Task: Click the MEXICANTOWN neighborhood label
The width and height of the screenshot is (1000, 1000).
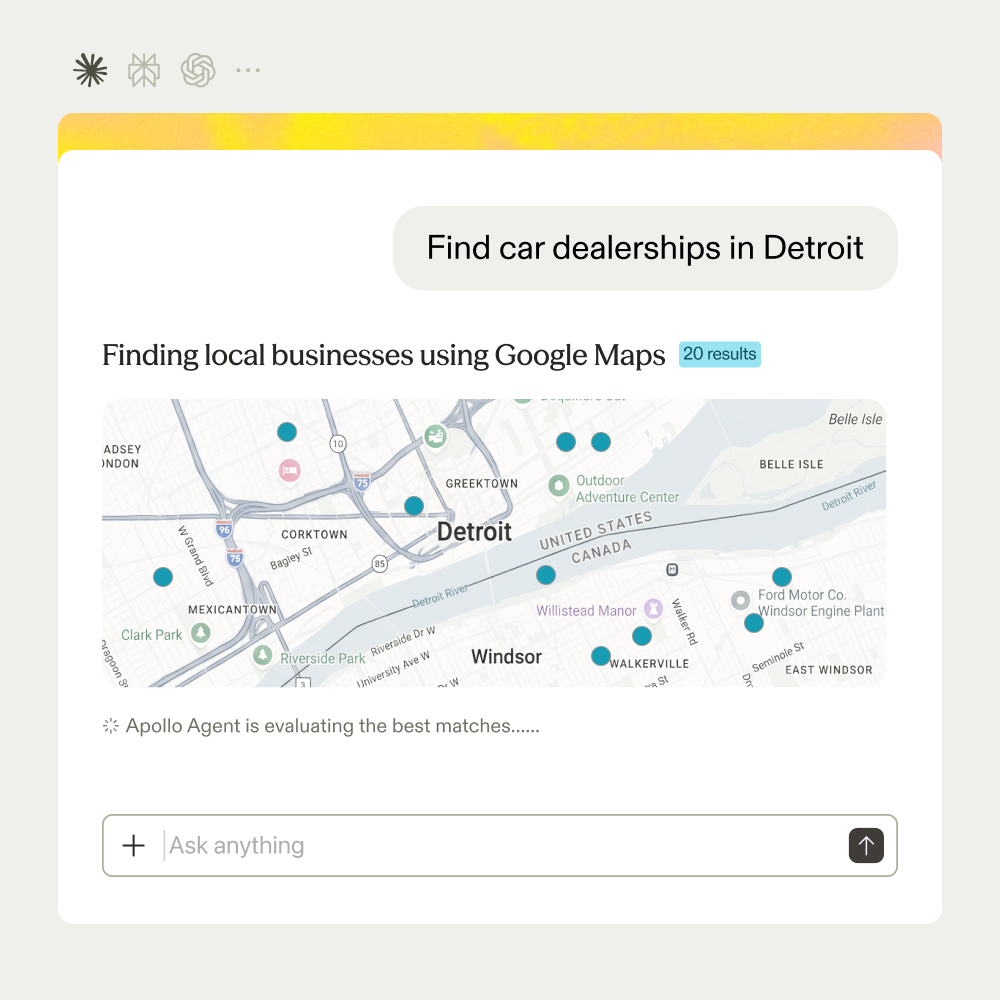Action: [232, 610]
